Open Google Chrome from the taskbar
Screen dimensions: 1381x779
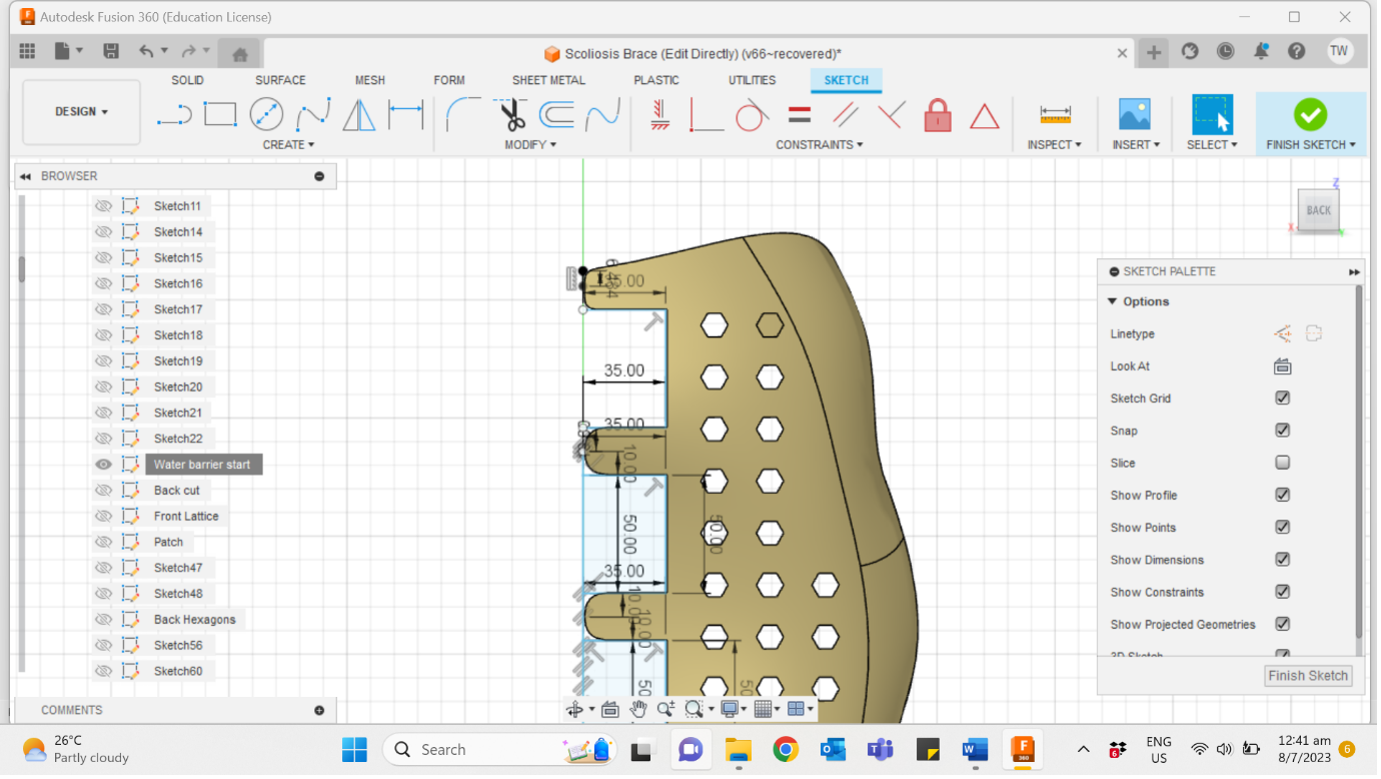coord(785,749)
